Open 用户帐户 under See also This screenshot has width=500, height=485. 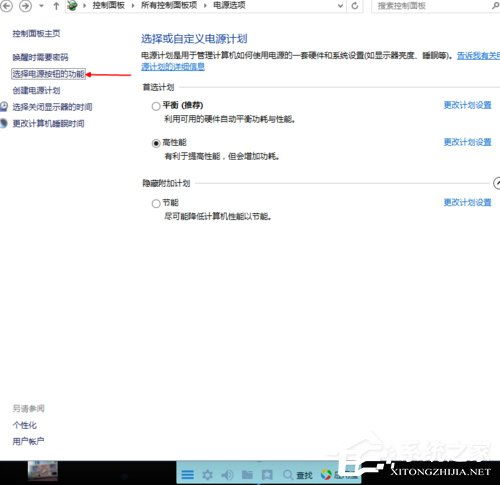(28, 442)
